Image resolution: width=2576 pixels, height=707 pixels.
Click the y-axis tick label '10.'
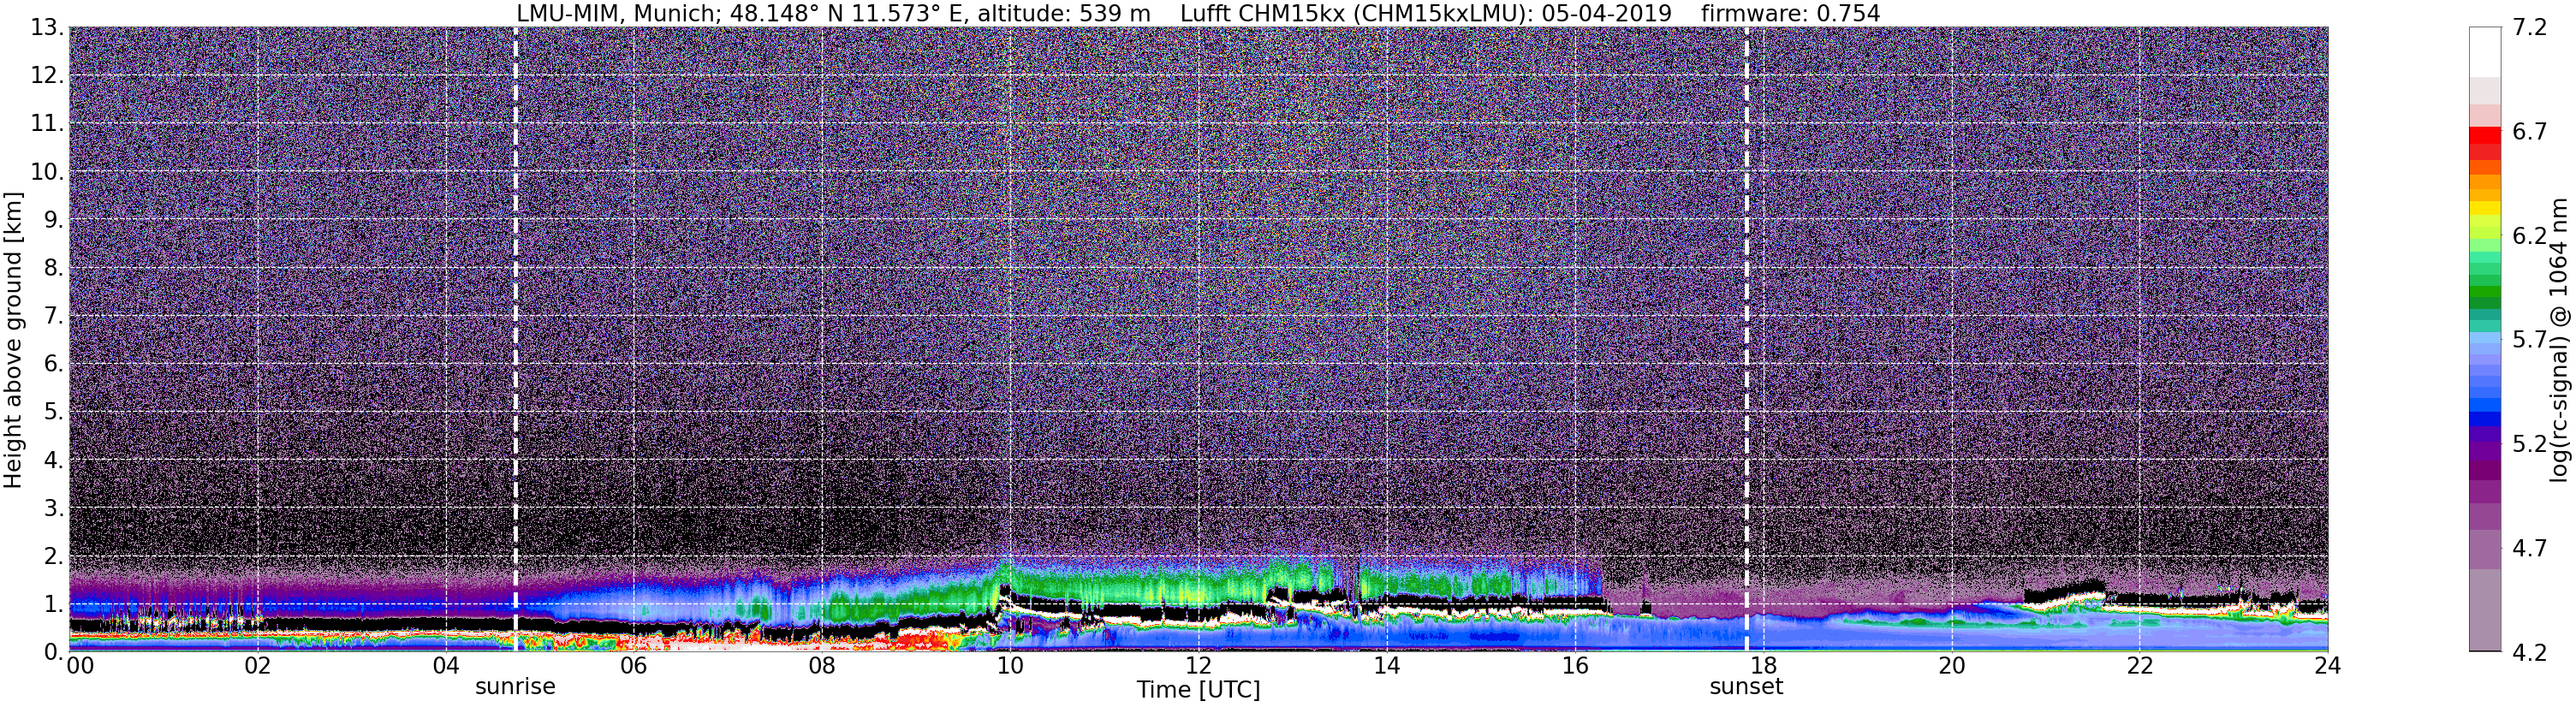coord(48,172)
